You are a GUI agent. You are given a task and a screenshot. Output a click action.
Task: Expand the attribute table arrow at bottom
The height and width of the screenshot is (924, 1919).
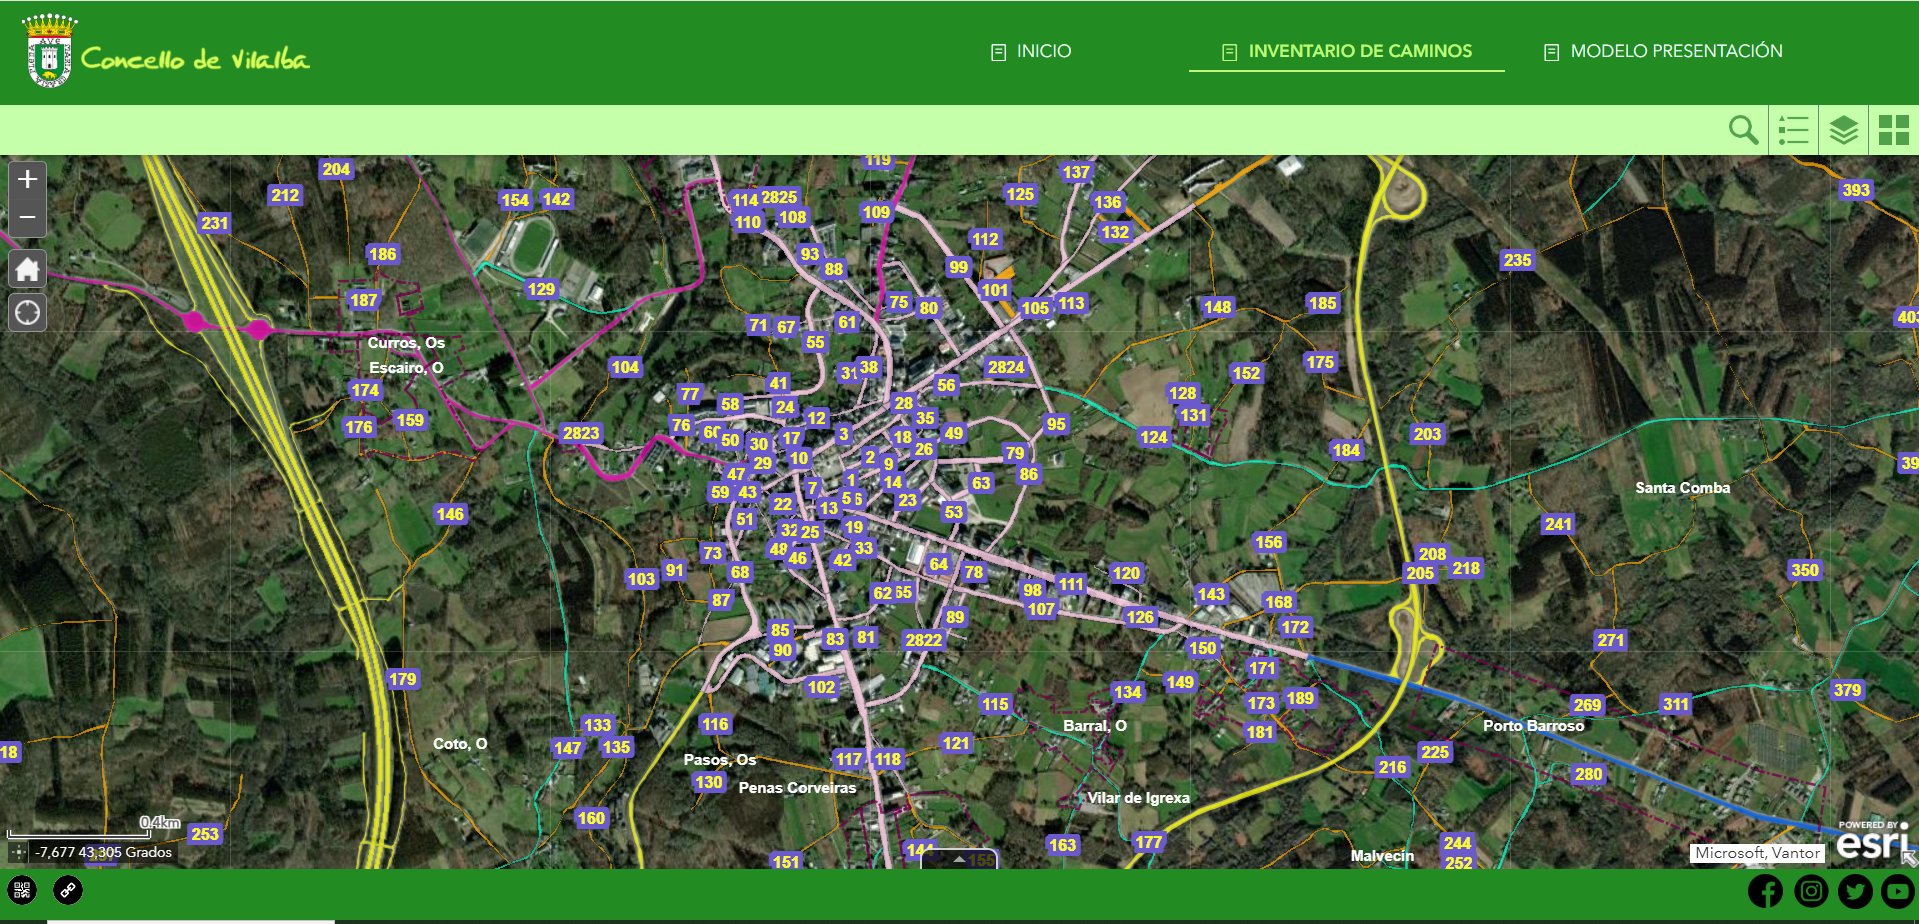tap(959, 859)
